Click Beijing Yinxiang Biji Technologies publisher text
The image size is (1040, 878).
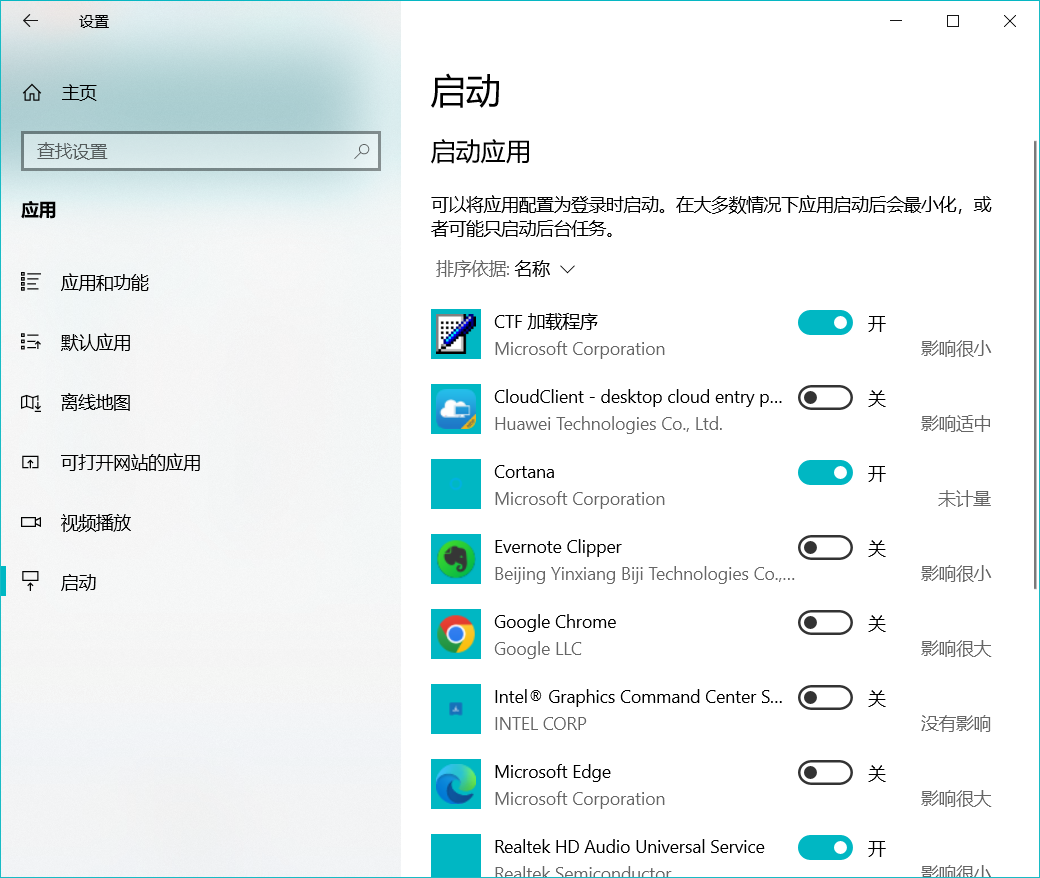point(644,574)
